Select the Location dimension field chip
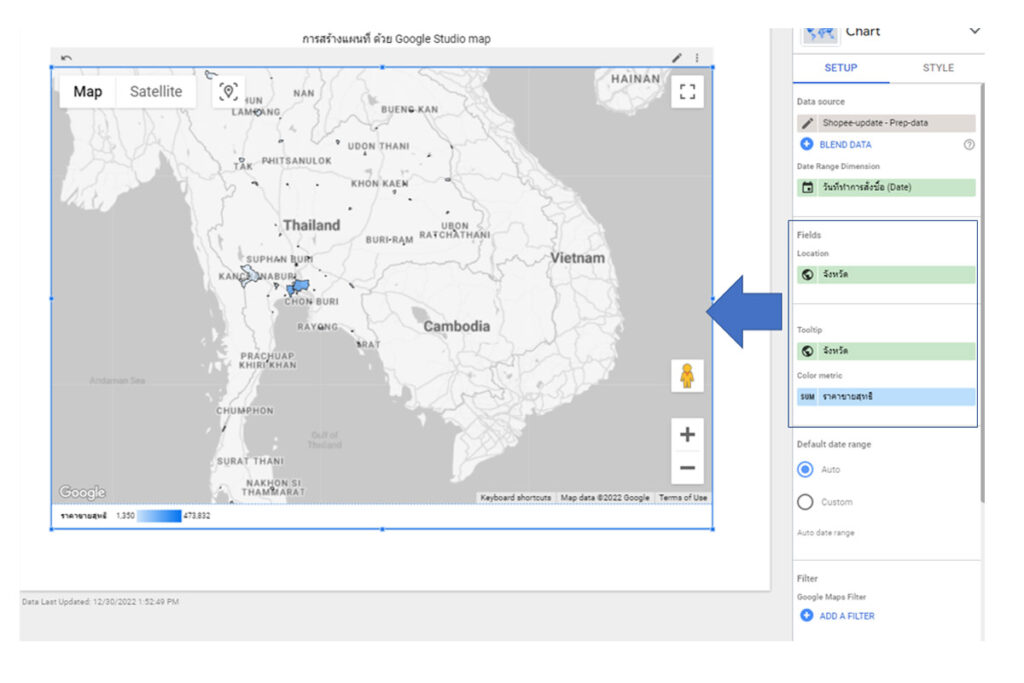 pos(886,274)
